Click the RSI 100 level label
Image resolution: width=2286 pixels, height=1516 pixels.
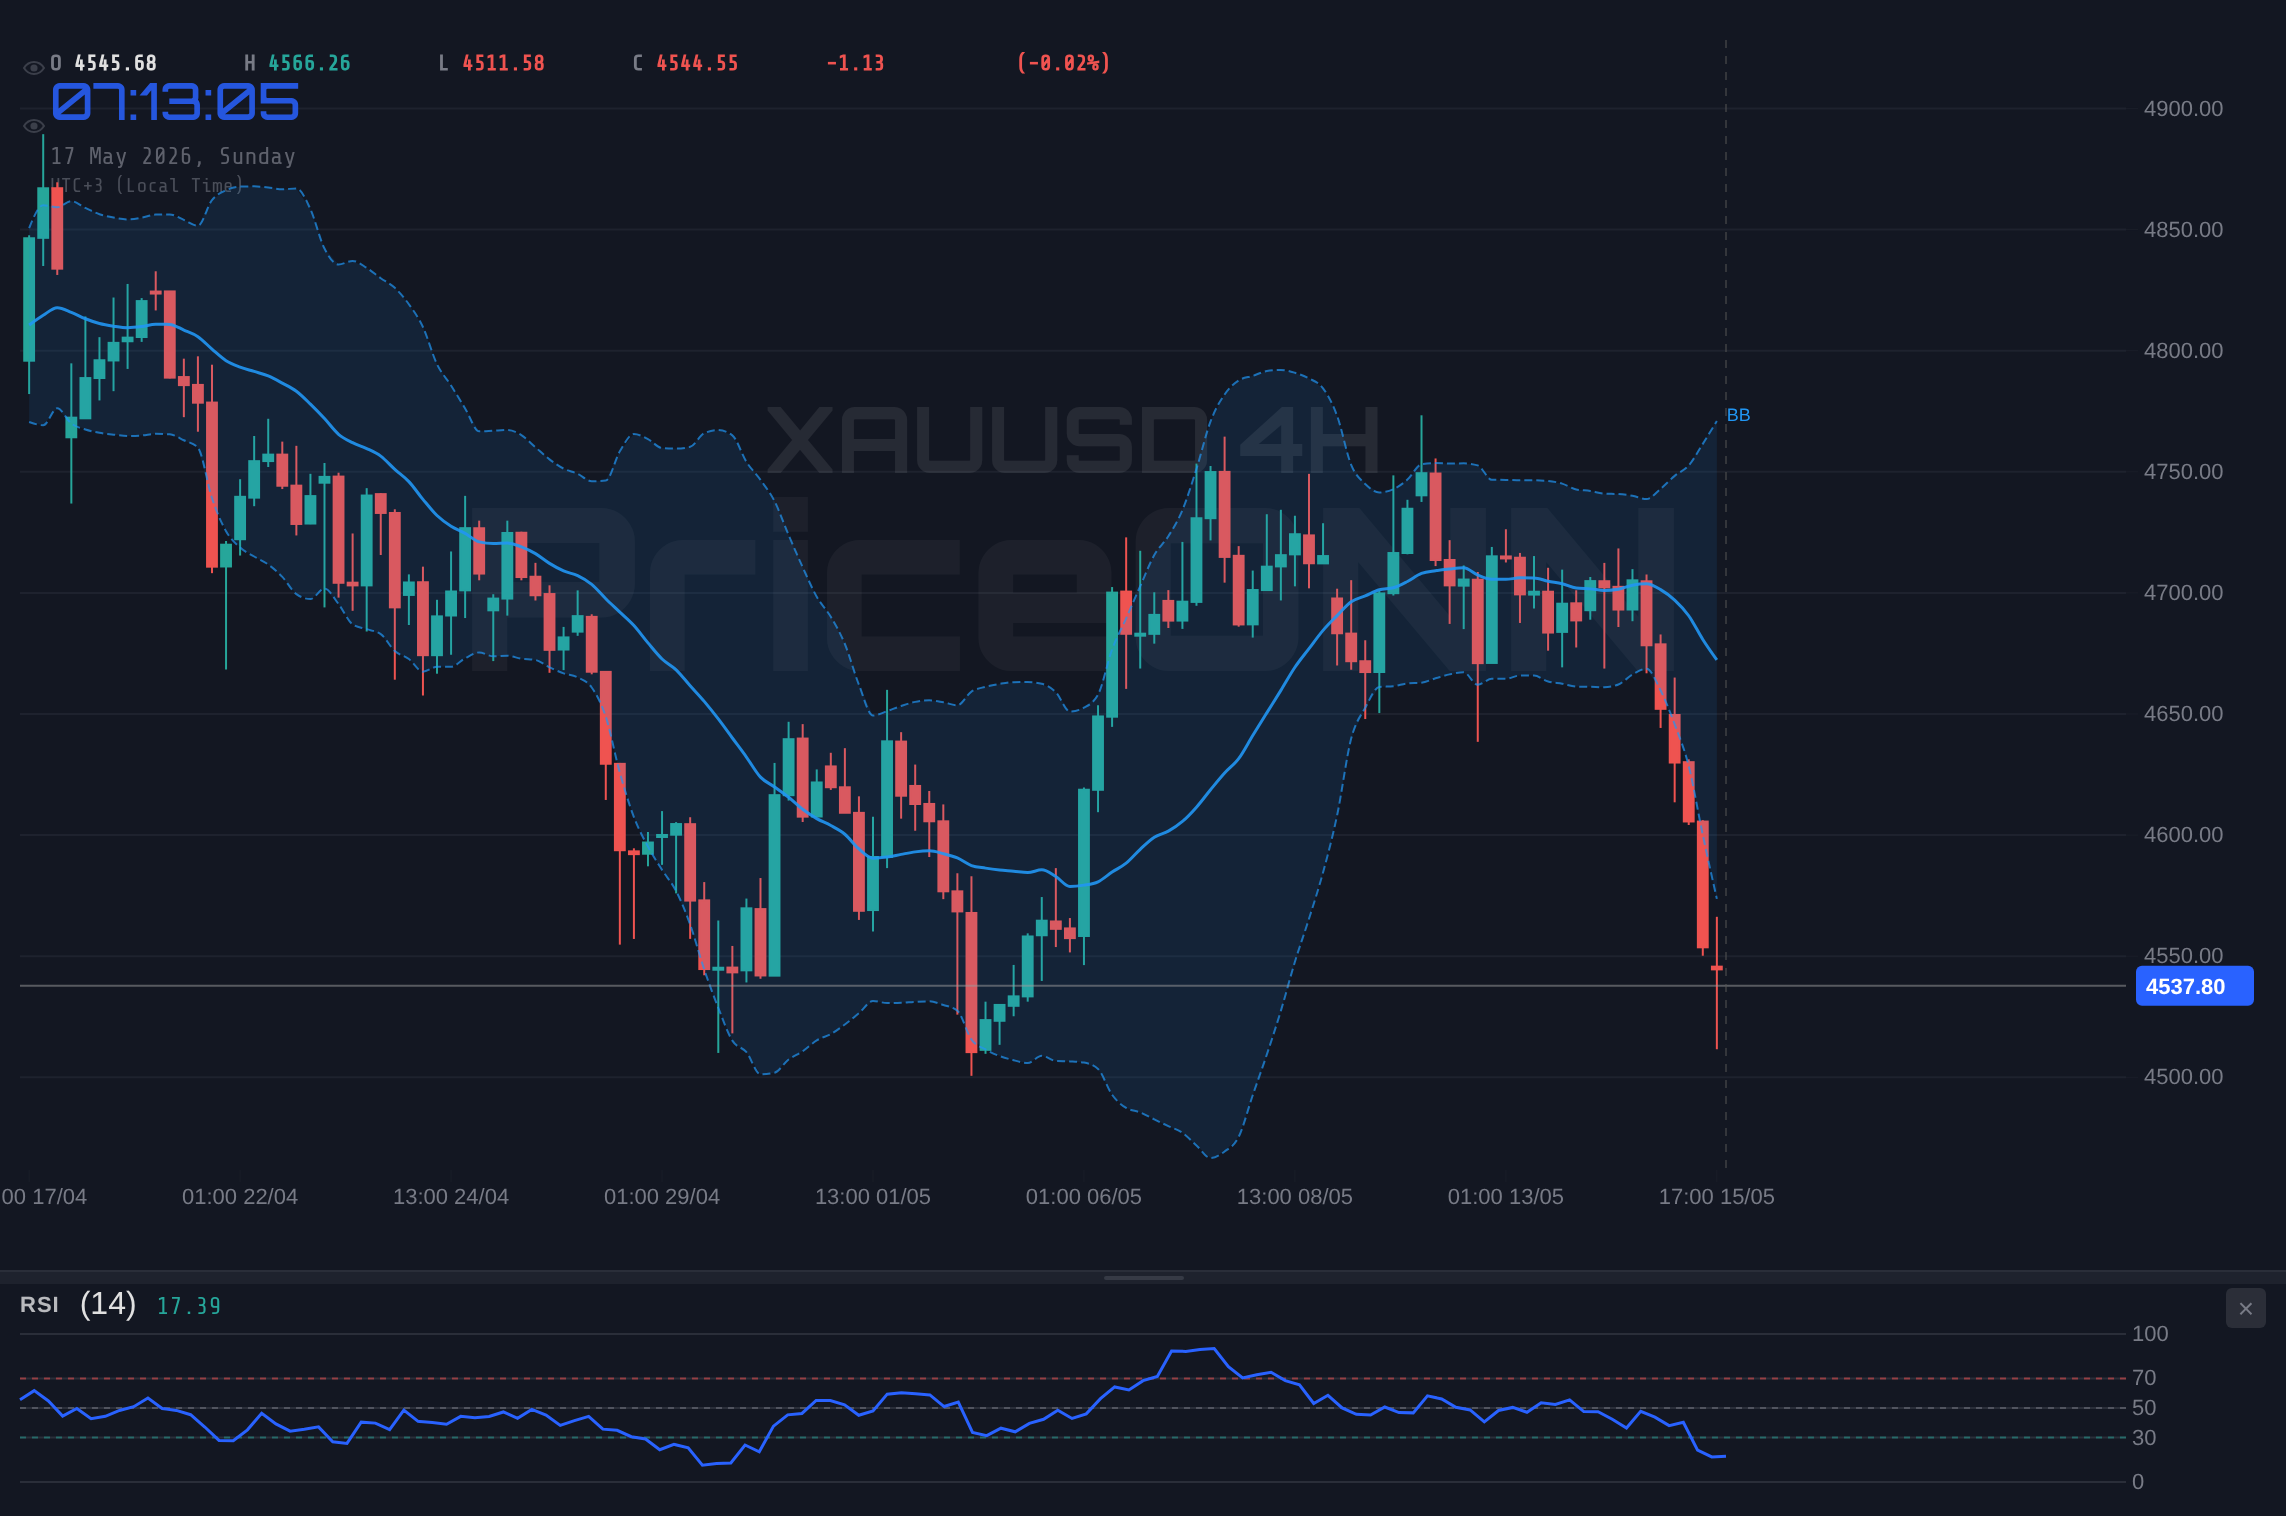[2150, 1334]
